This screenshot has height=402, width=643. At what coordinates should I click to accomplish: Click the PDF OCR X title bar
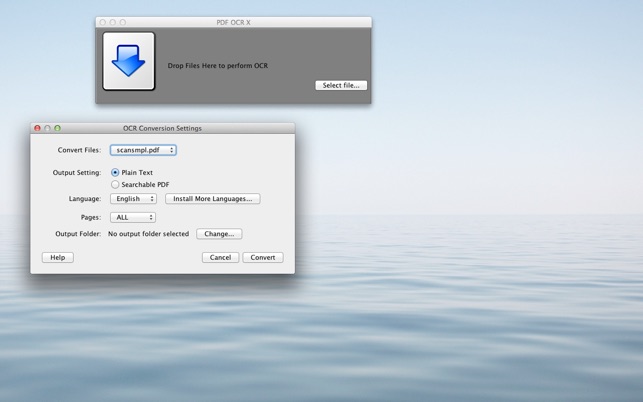pyautogui.click(x=233, y=22)
